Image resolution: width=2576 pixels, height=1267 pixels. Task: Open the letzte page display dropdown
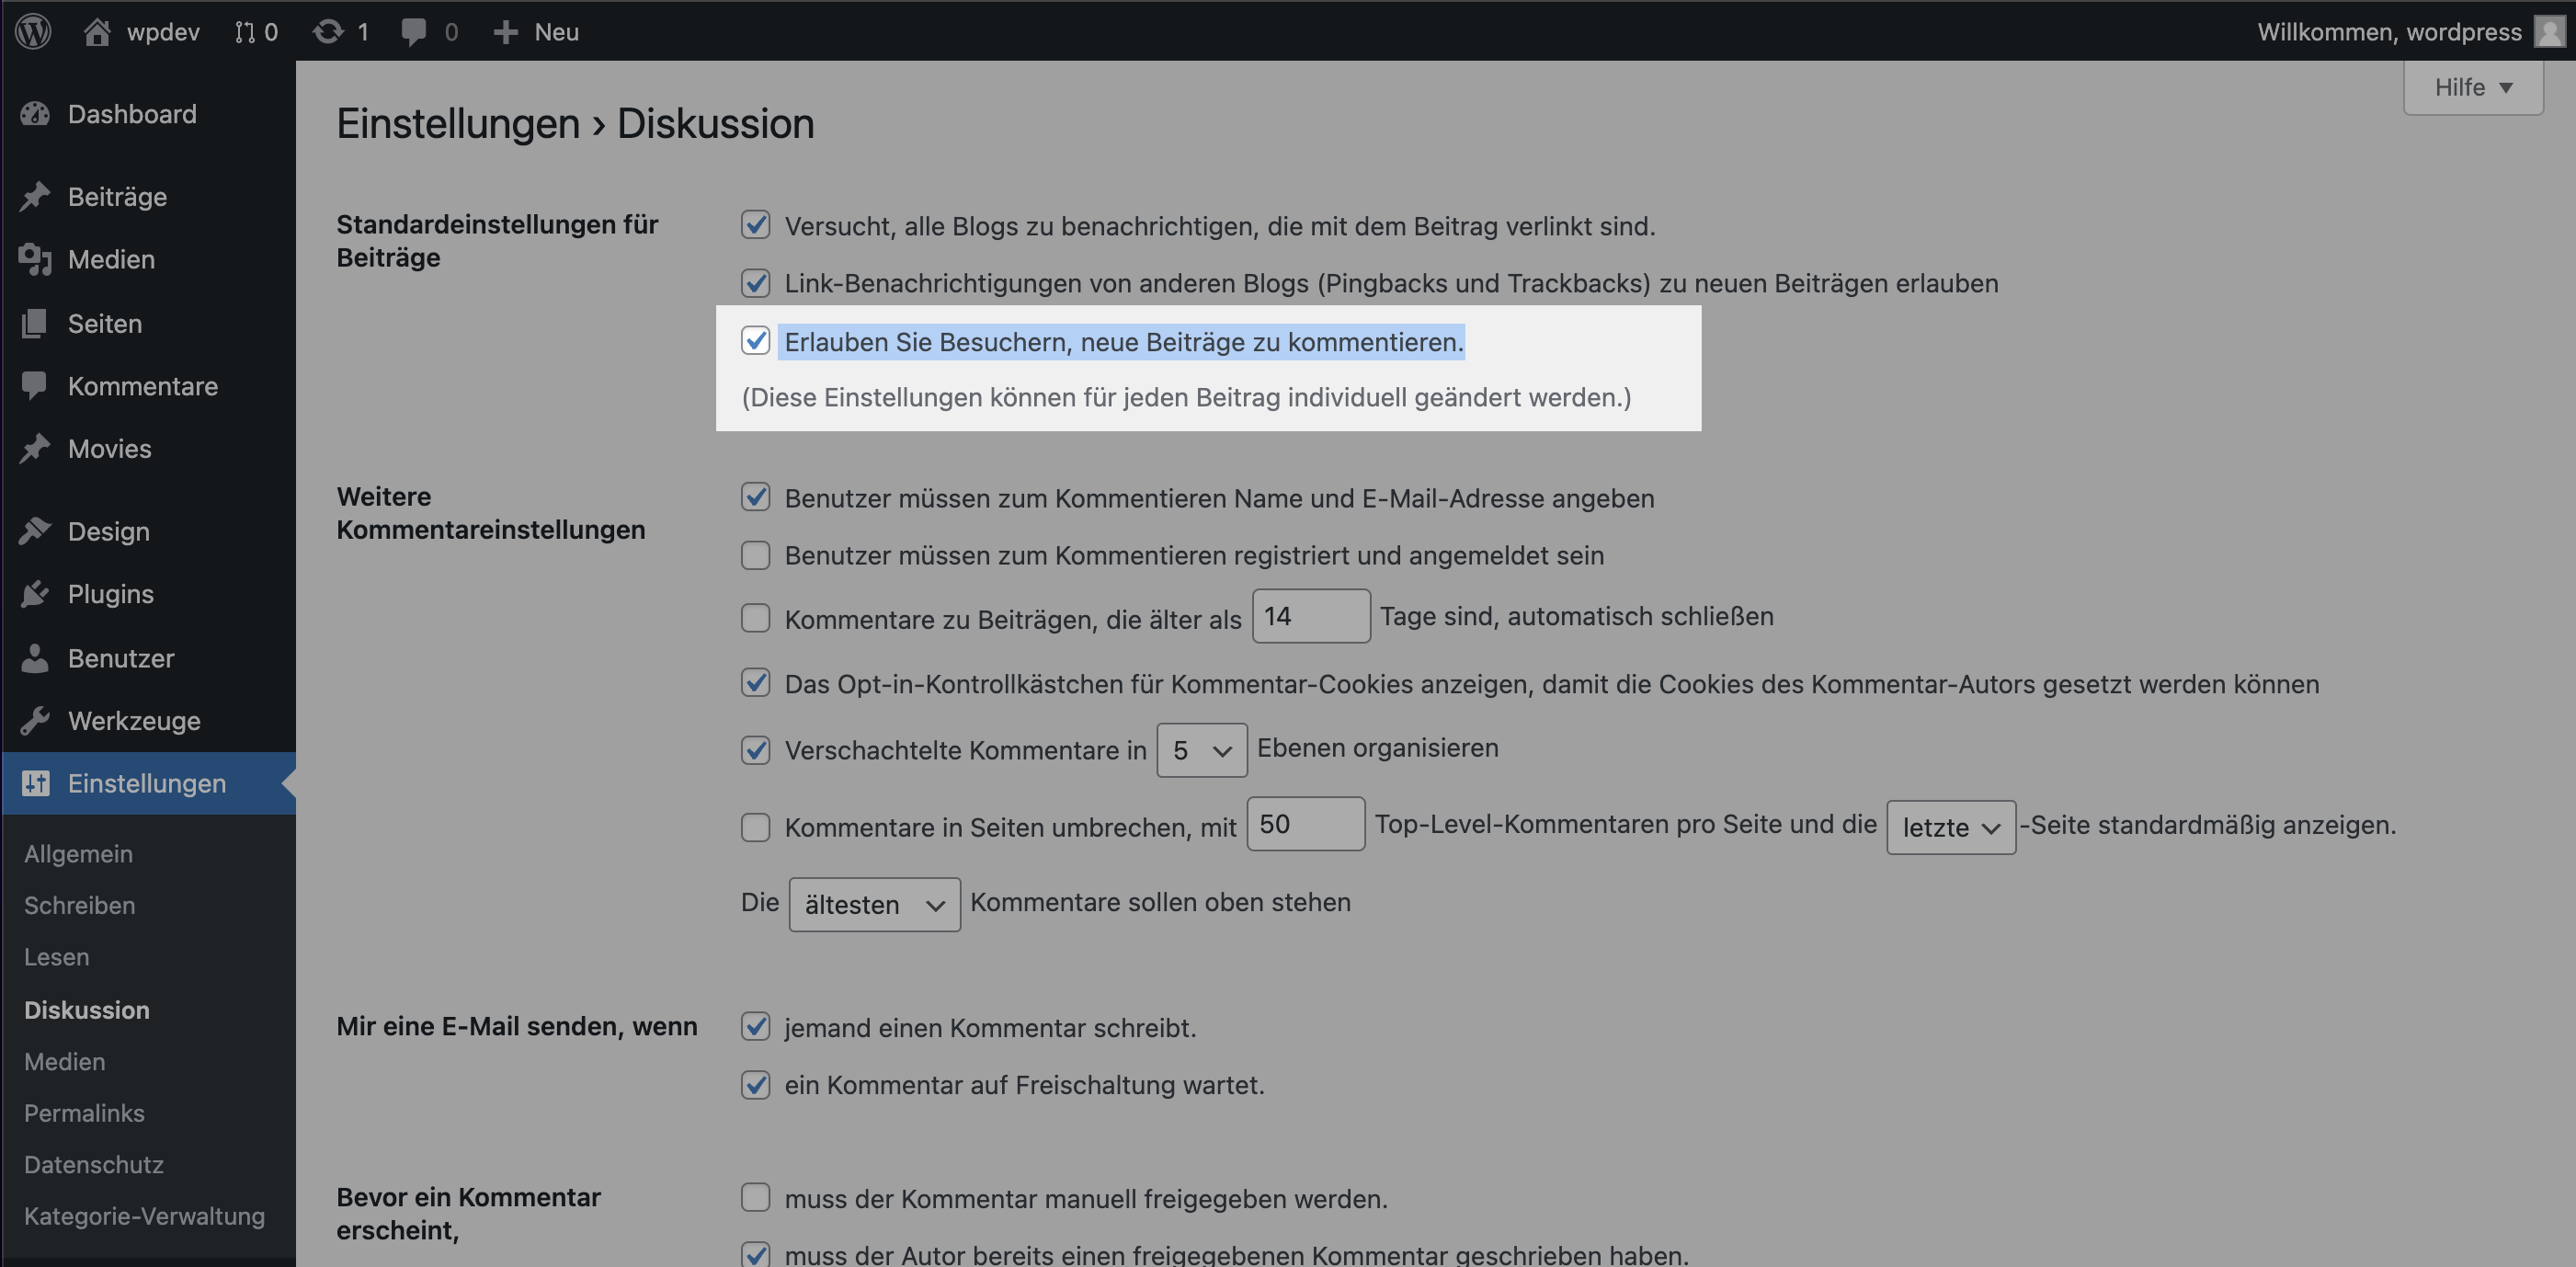click(x=1949, y=827)
